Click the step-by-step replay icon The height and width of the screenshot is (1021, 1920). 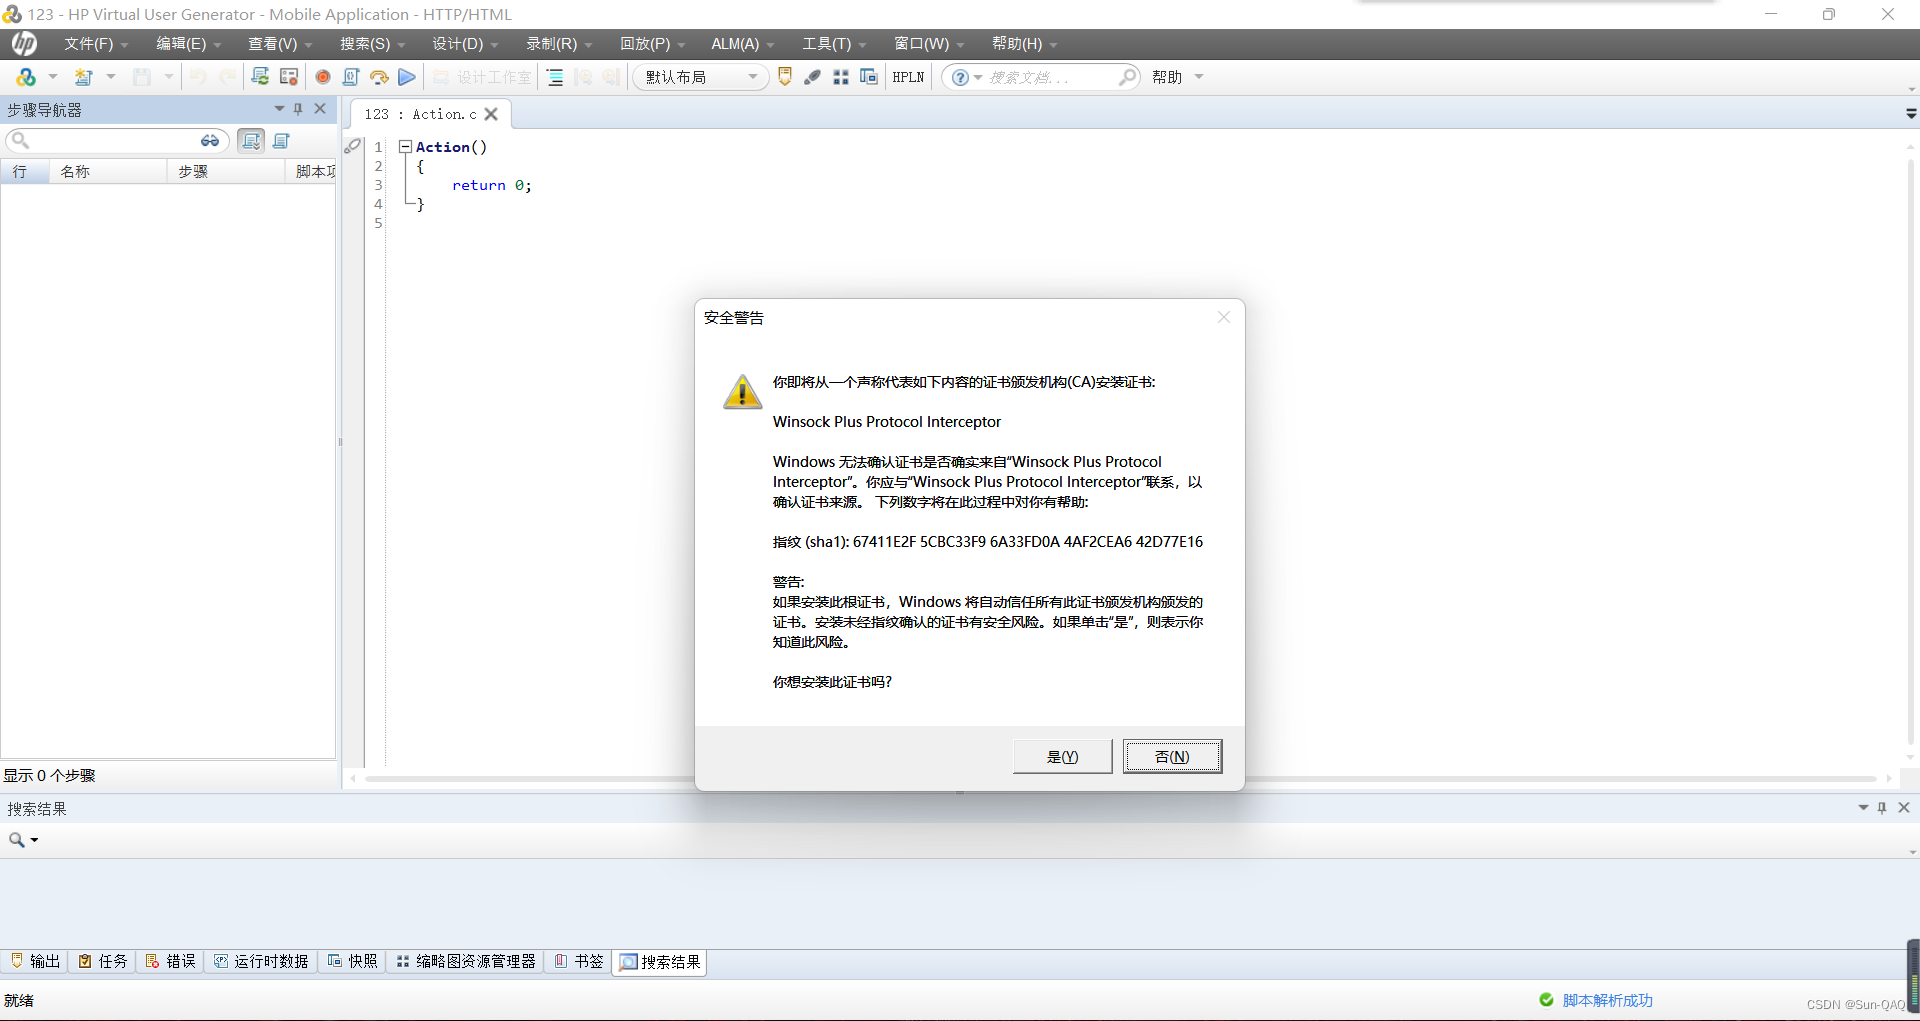(x=379, y=77)
